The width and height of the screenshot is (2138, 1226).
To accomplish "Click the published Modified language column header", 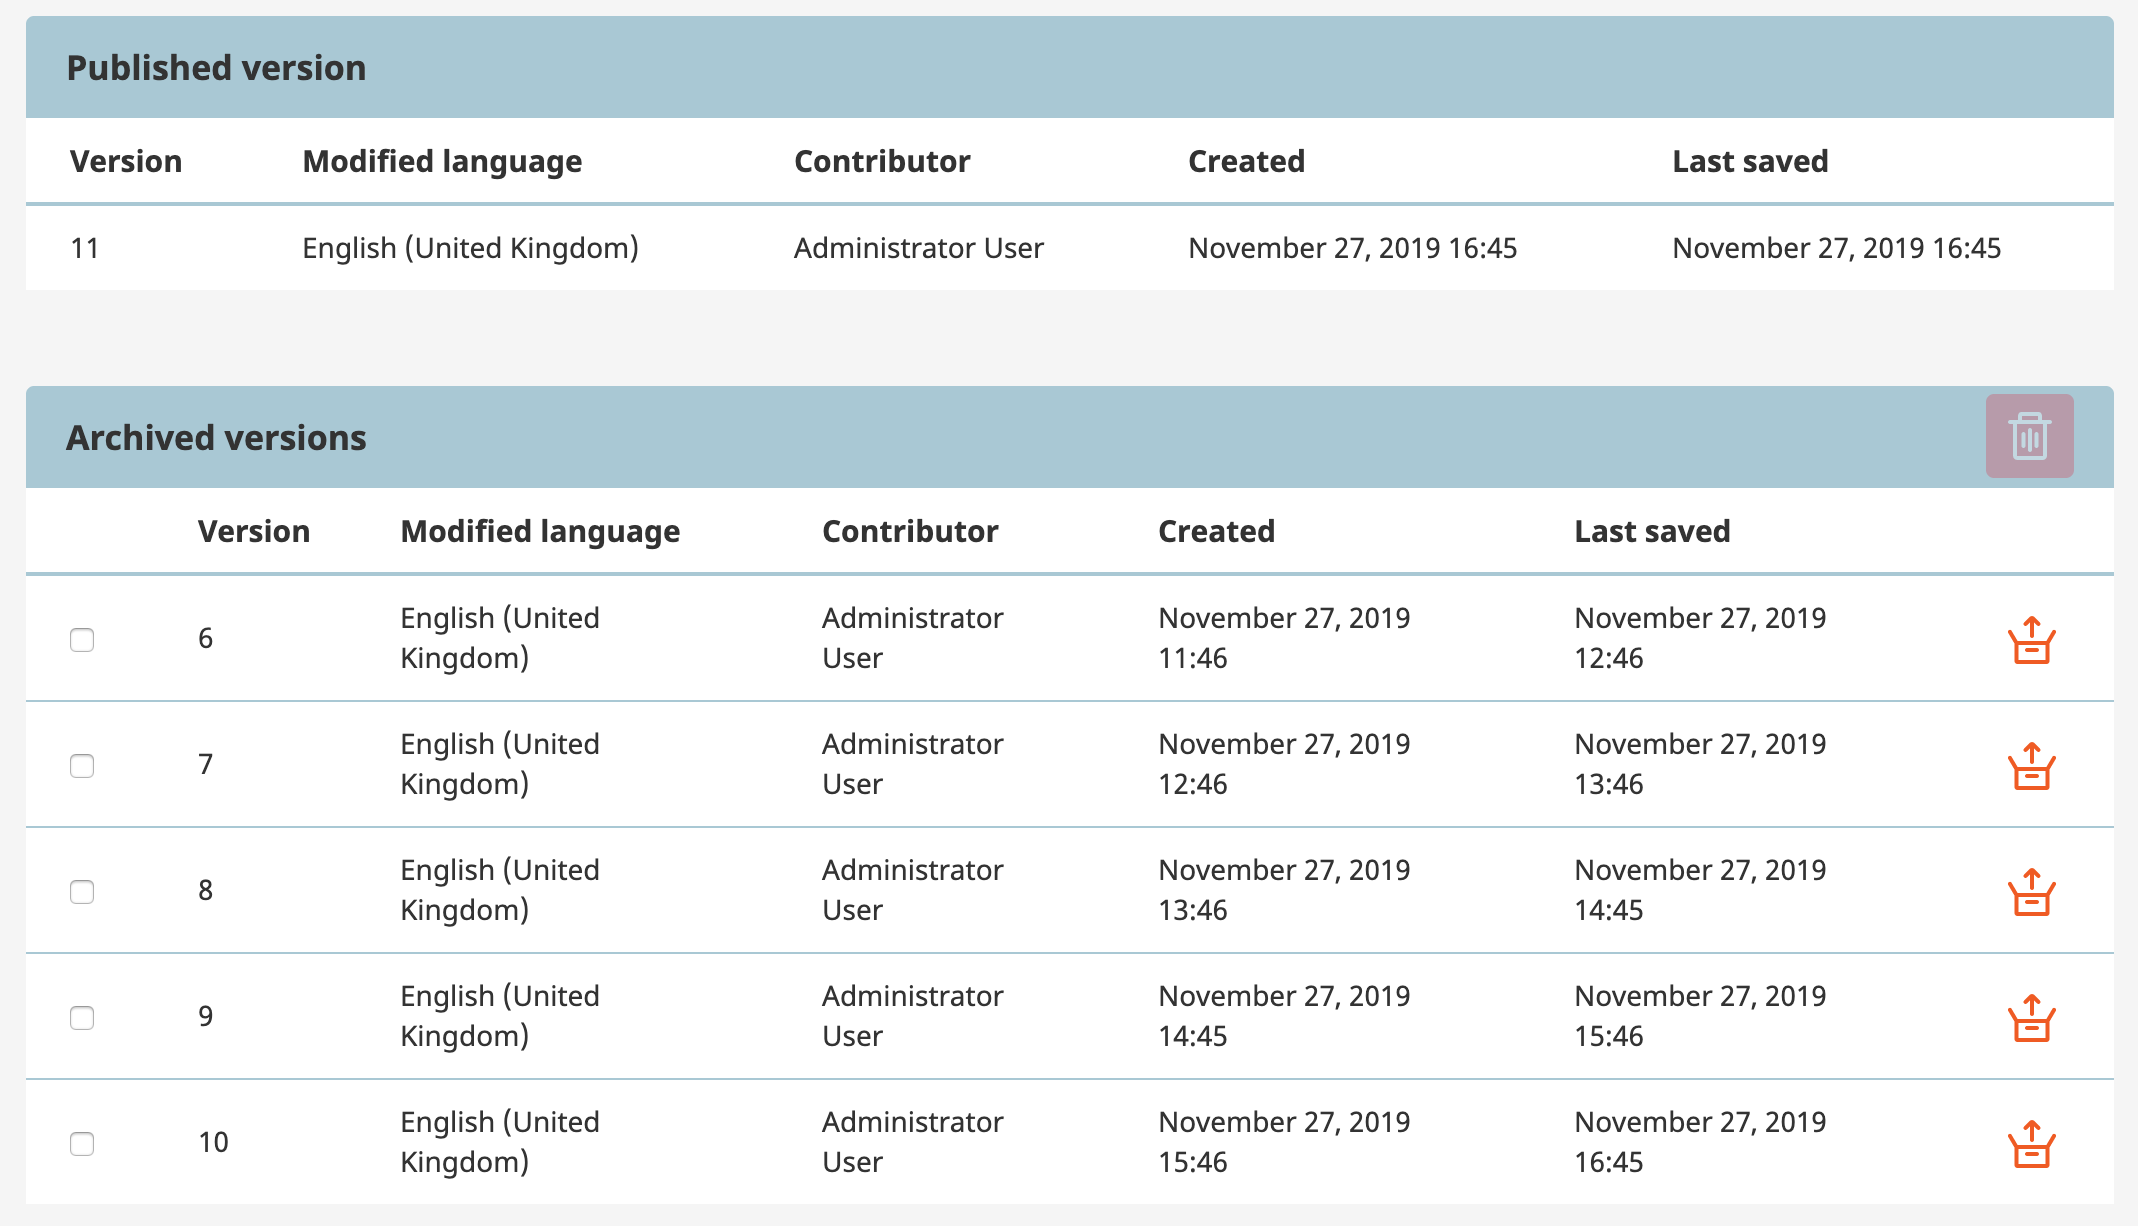I will tap(442, 161).
